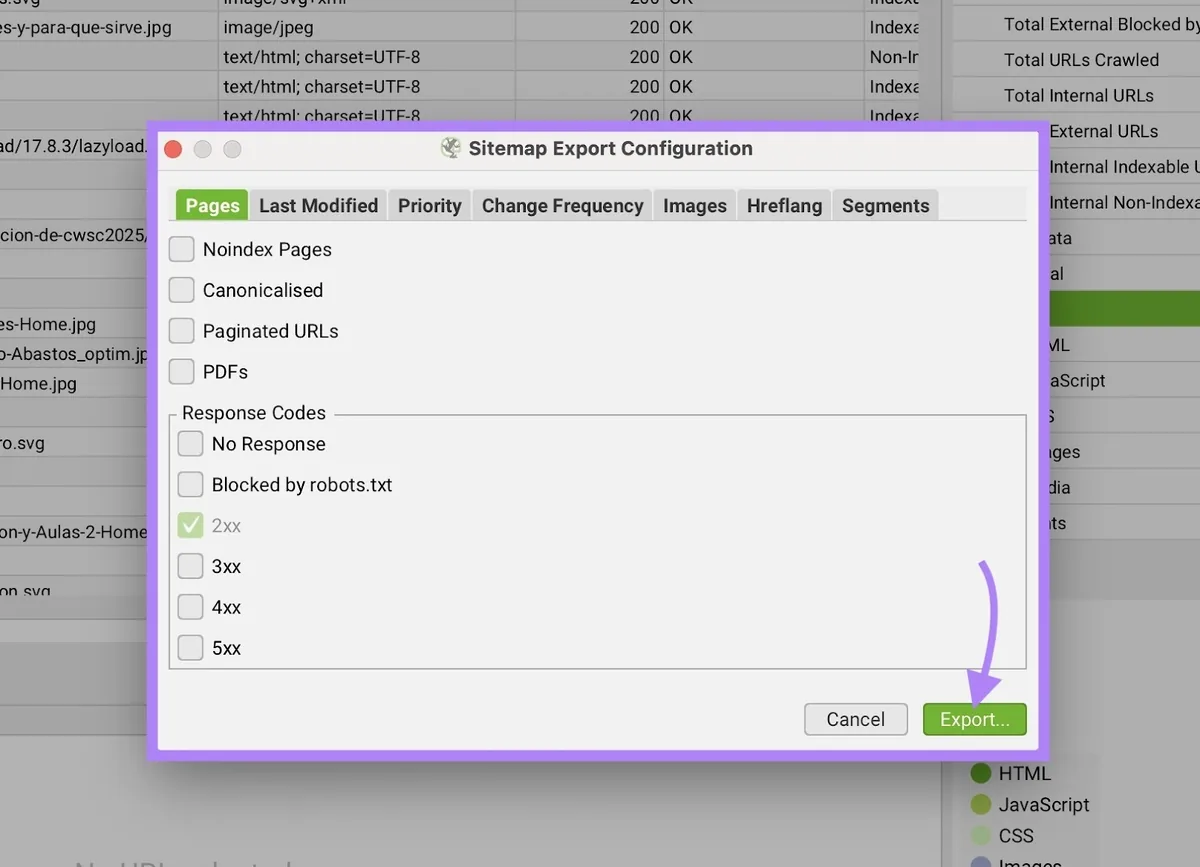Toggle the 4xx response code checkbox
This screenshot has height=867, width=1200.
[190, 607]
